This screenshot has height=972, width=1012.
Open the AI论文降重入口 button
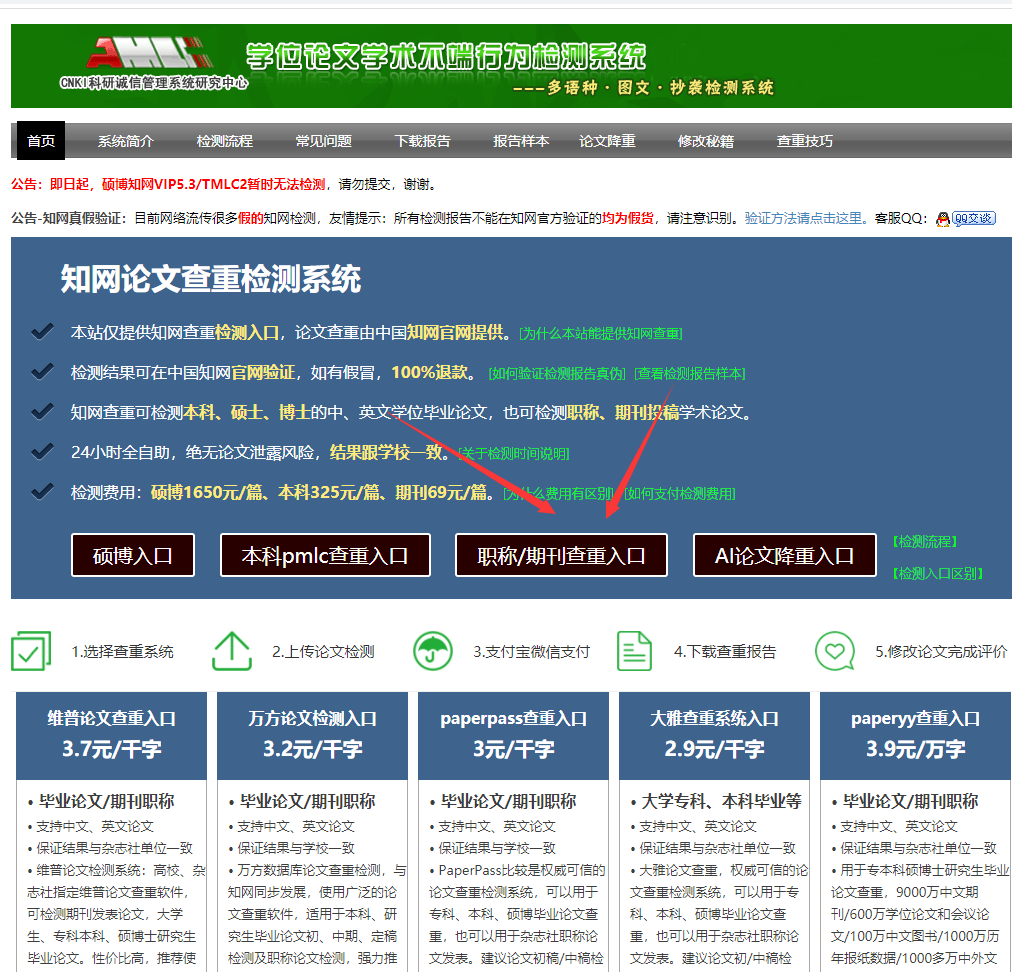tap(785, 555)
